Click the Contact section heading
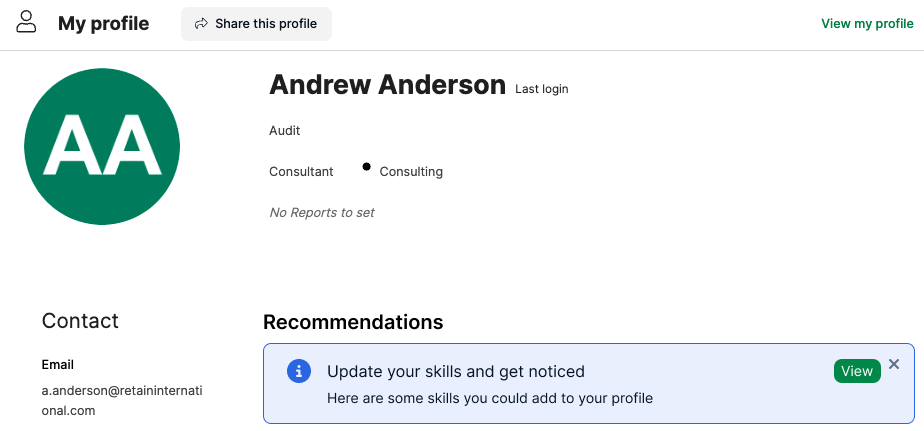The width and height of the screenshot is (924, 431). 80,321
